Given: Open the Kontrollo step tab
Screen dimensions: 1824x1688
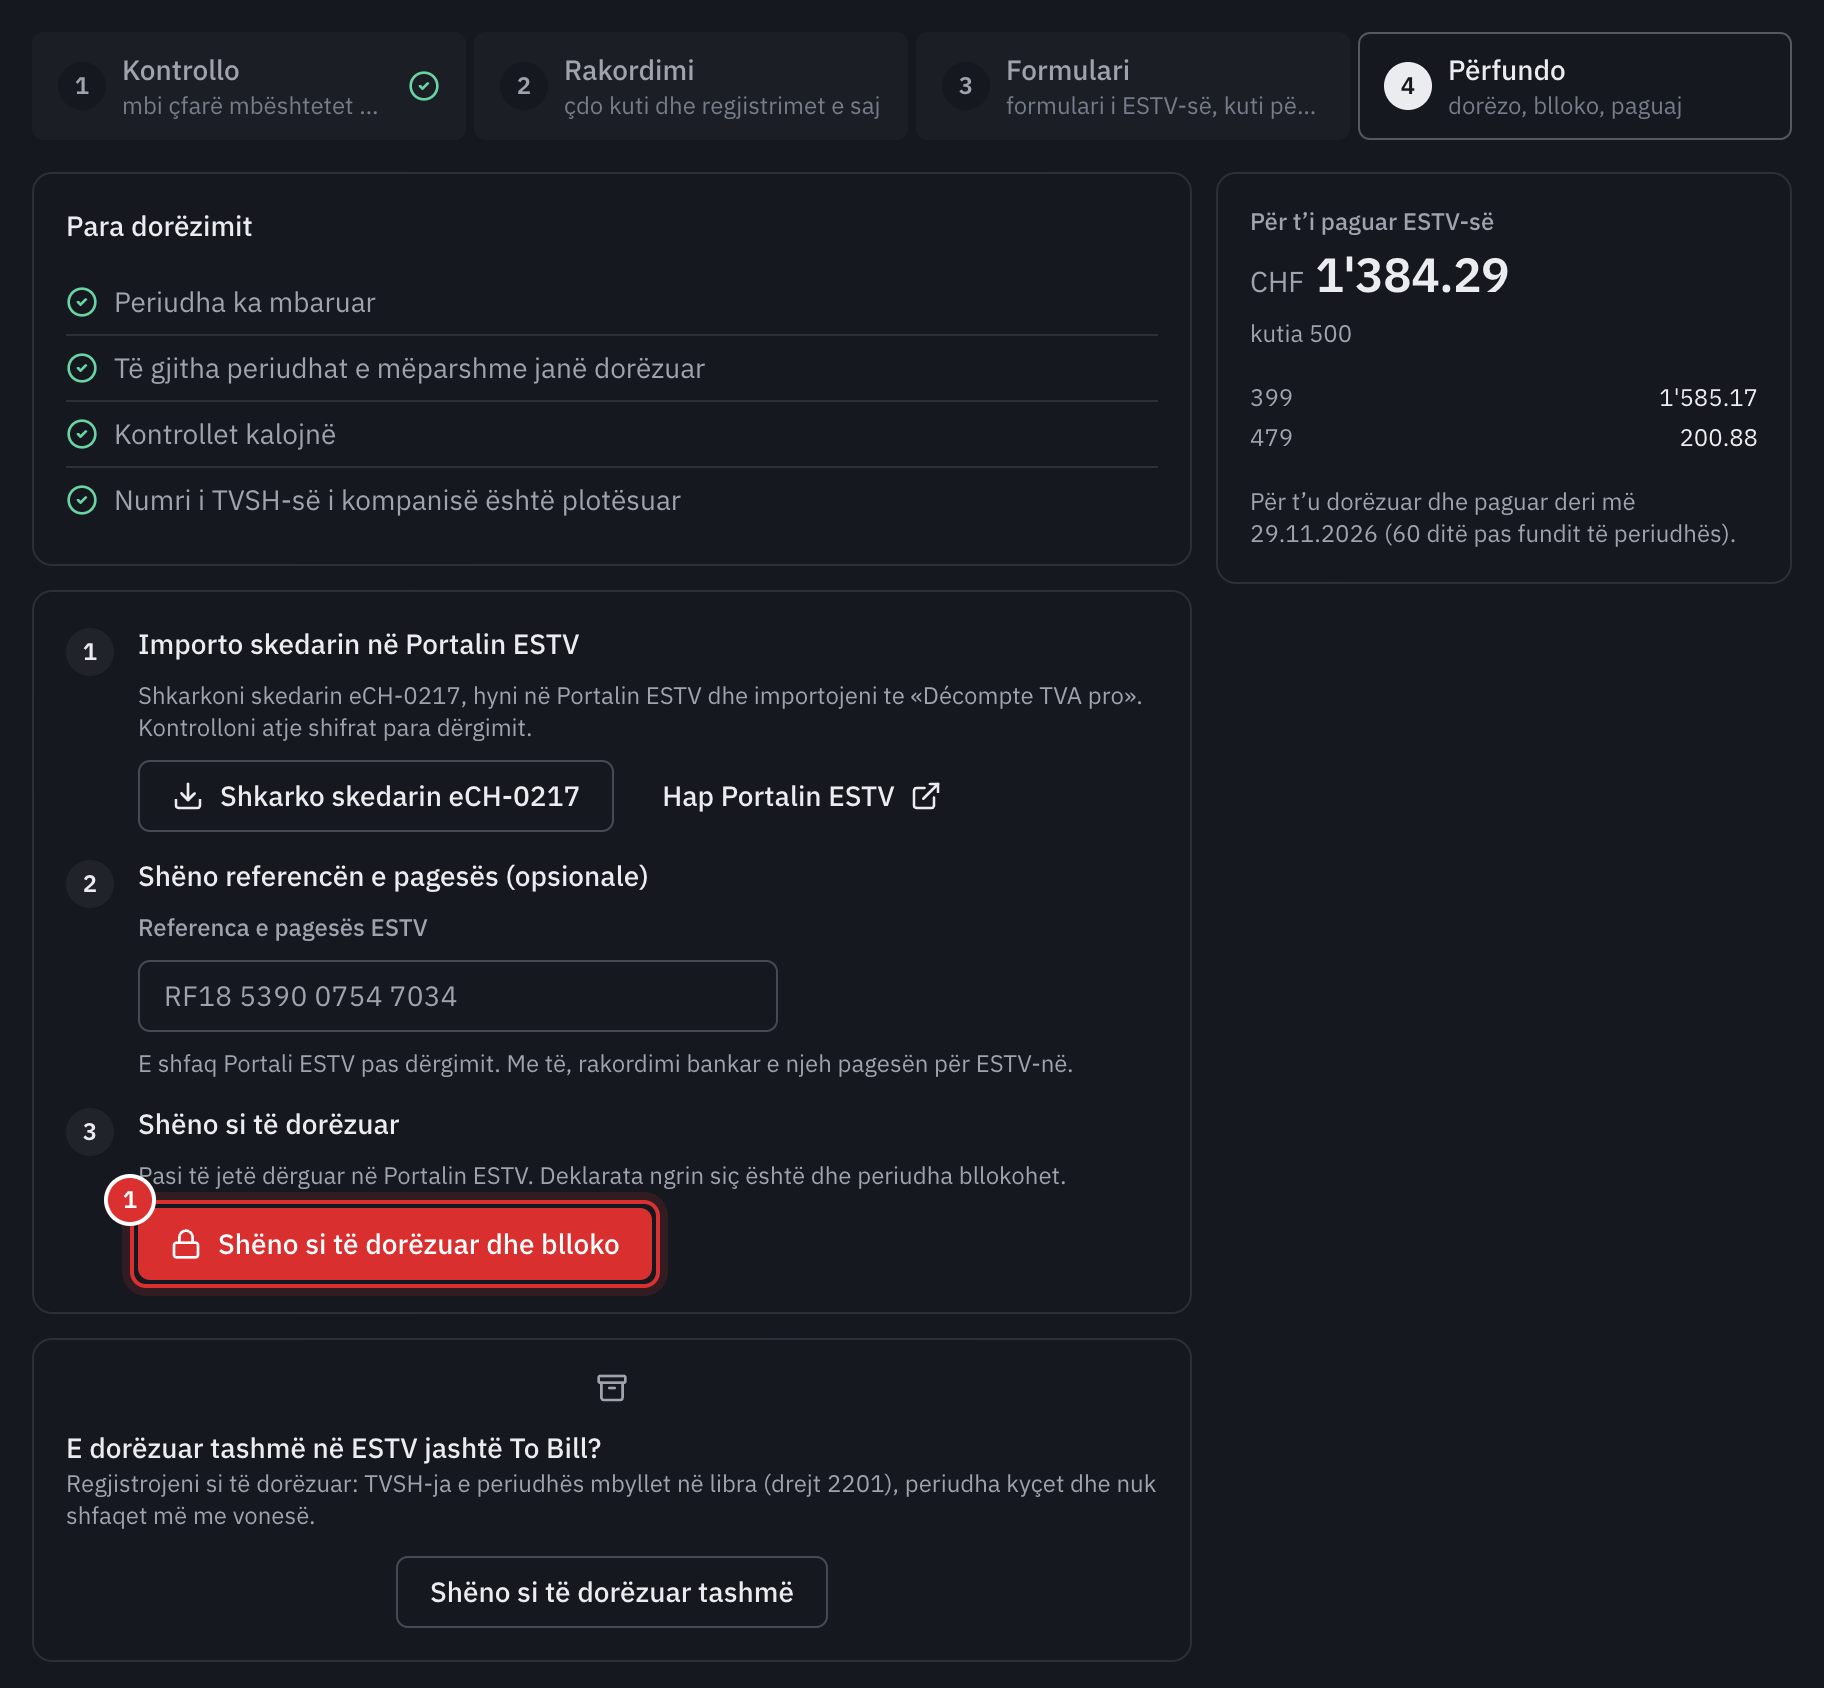Looking at the screenshot, I should coord(249,86).
